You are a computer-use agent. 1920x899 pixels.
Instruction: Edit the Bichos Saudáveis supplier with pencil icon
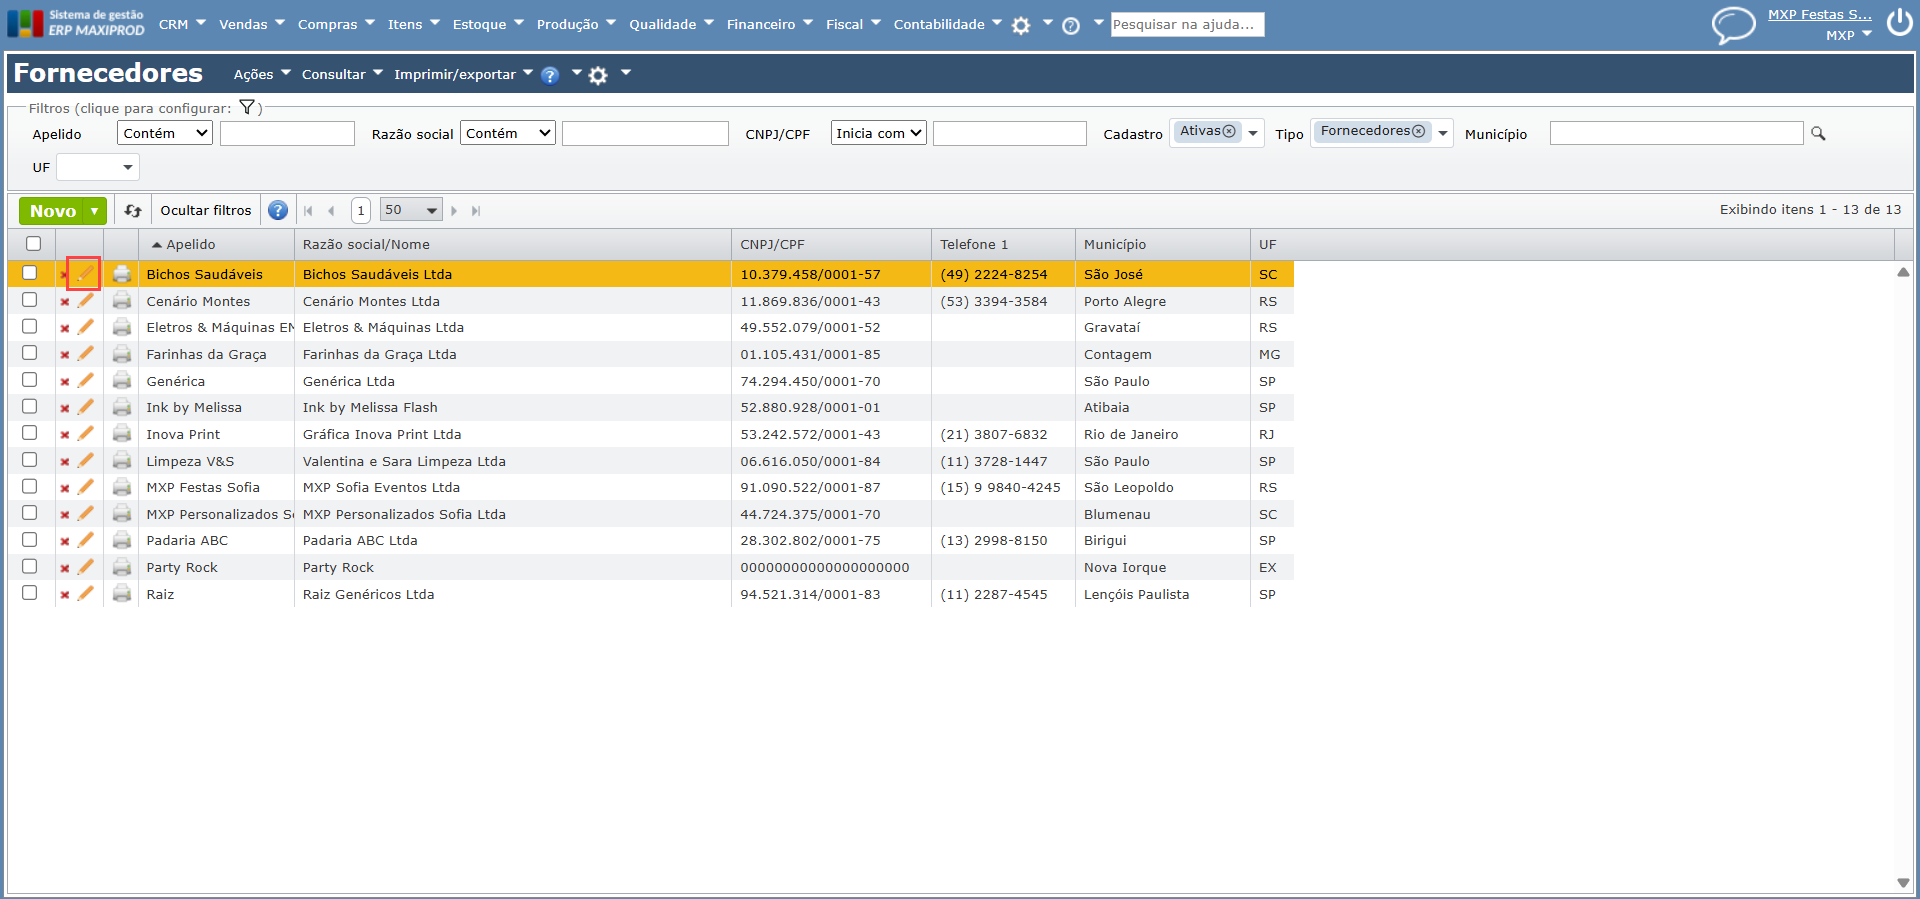pos(85,273)
